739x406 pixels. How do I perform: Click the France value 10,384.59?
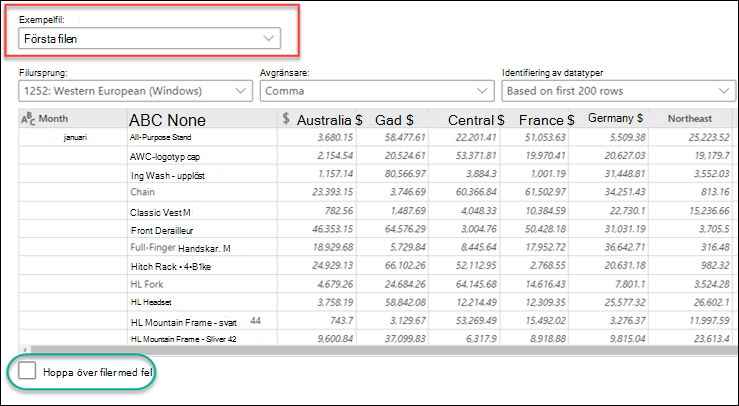(x=545, y=211)
